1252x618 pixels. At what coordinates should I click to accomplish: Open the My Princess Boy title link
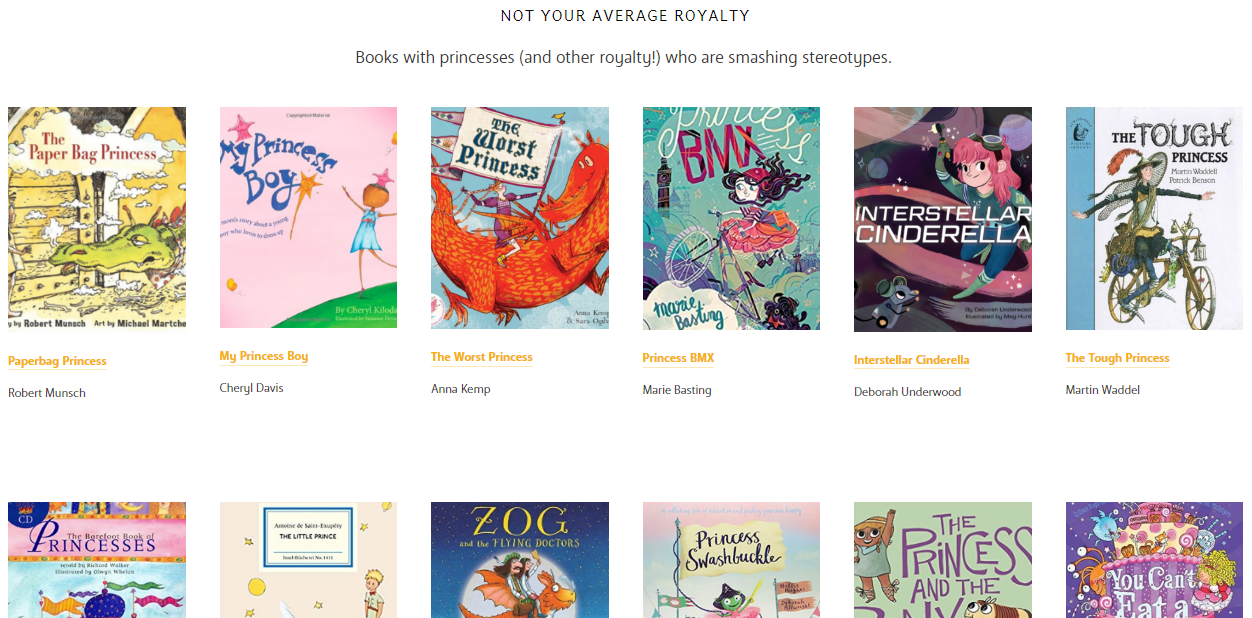click(264, 356)
